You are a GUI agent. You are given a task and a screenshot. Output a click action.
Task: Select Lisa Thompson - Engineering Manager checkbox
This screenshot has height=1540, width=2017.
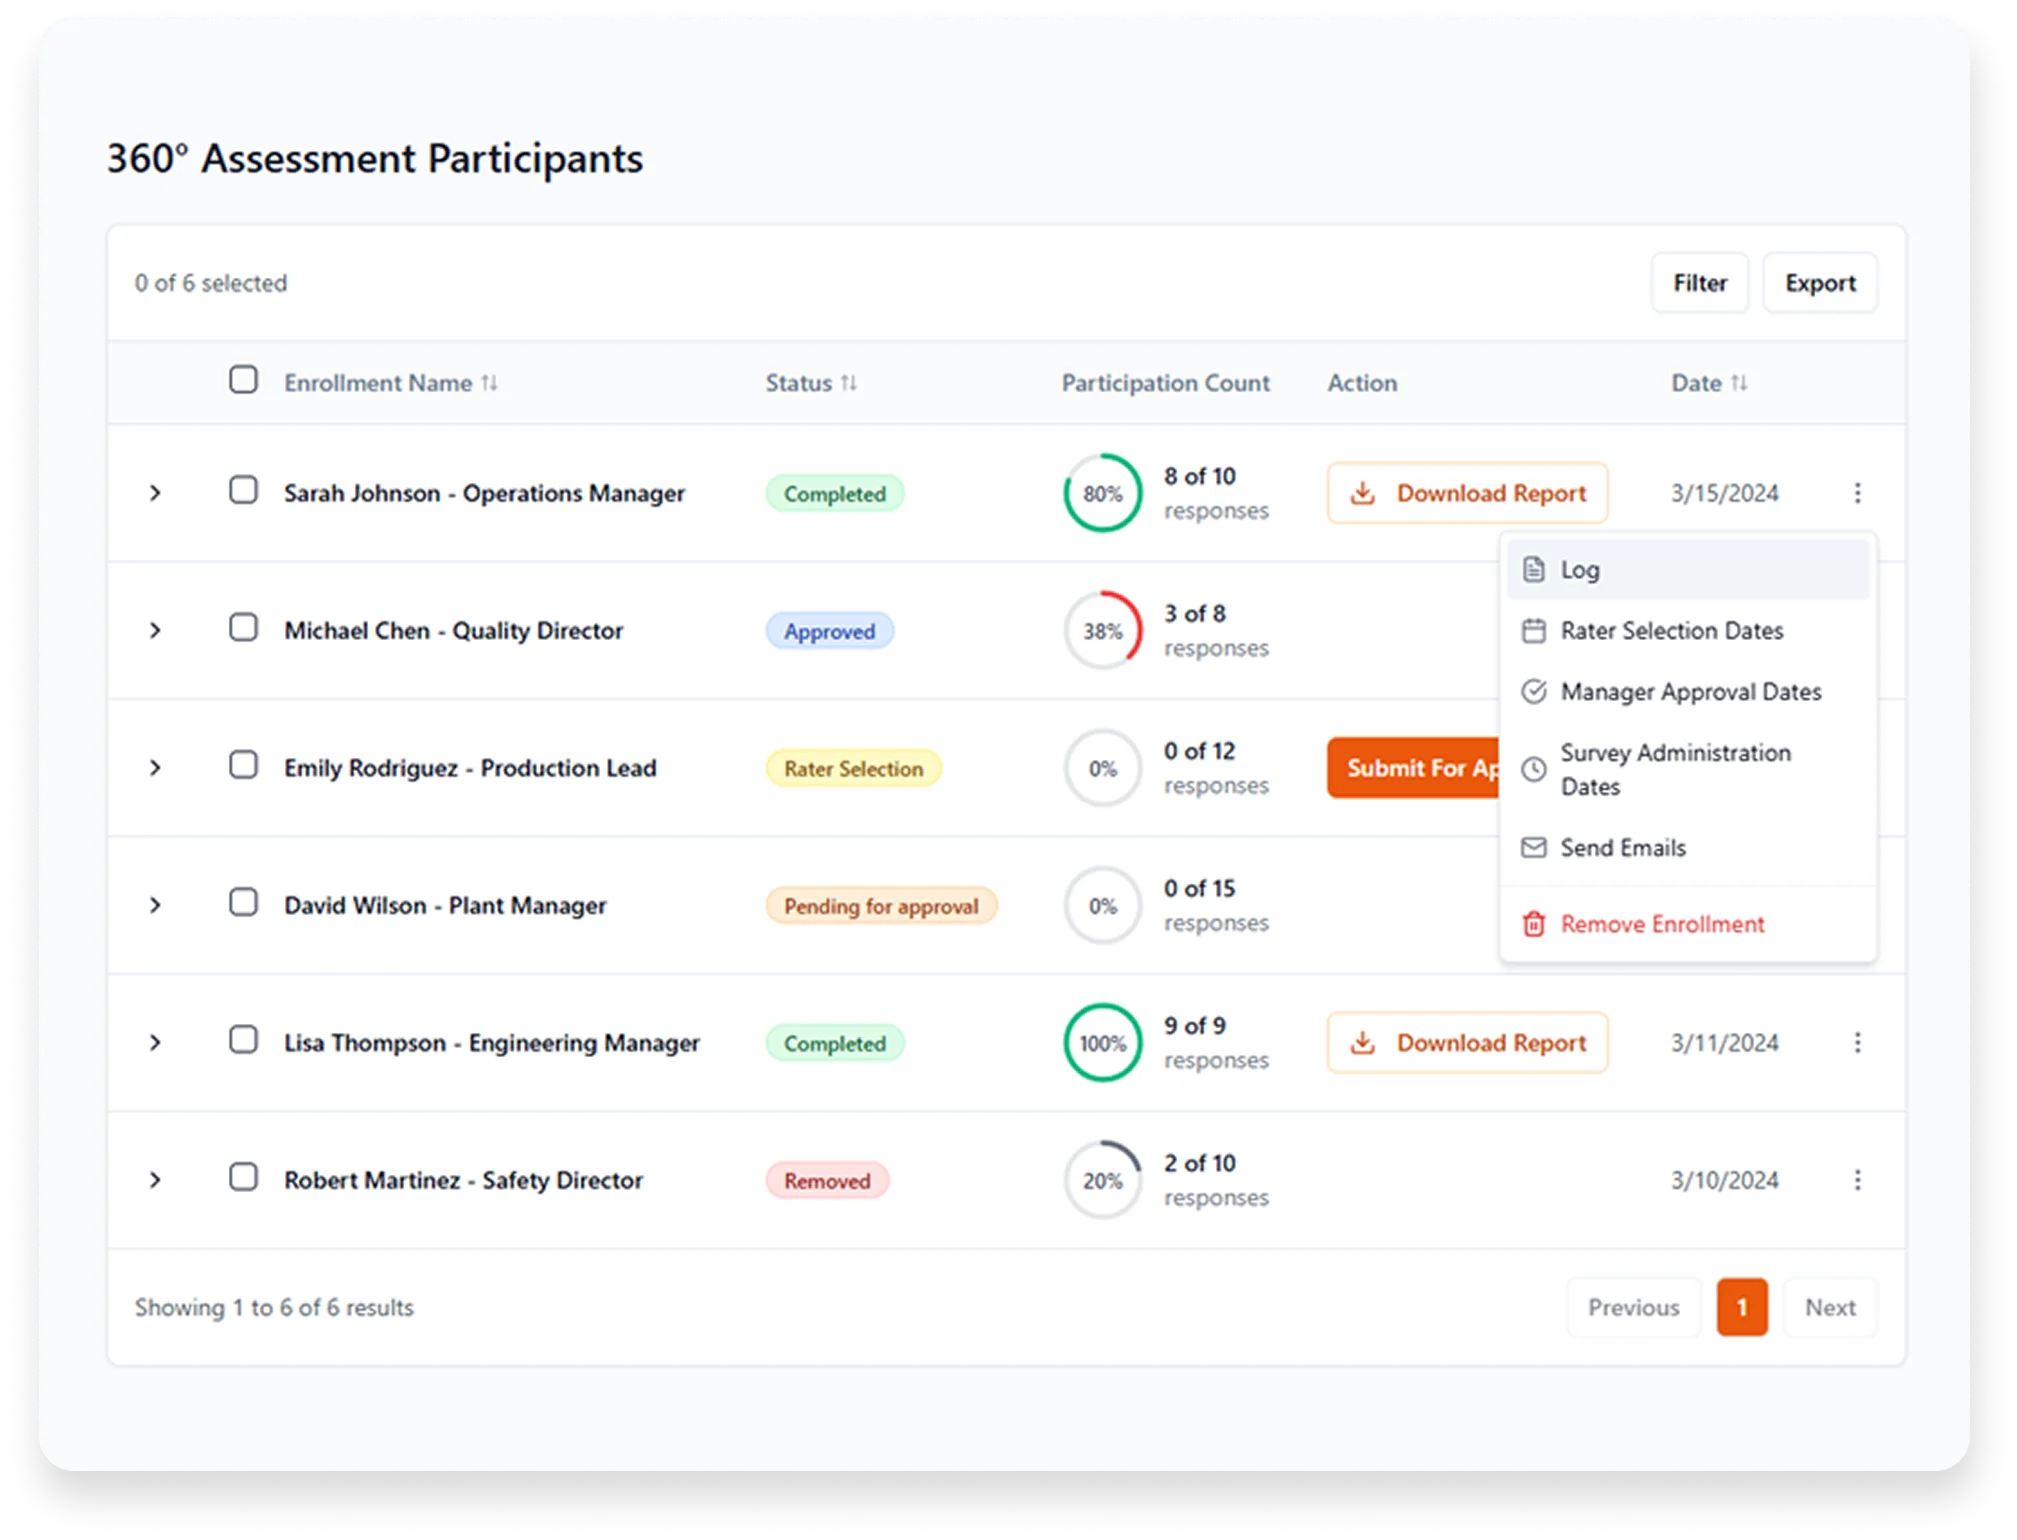tap(243, 1040)
